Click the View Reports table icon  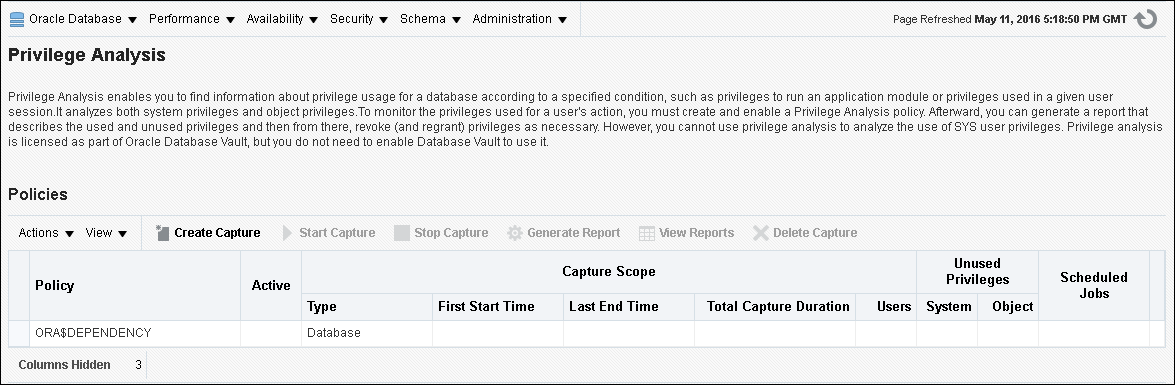[647, 233]
